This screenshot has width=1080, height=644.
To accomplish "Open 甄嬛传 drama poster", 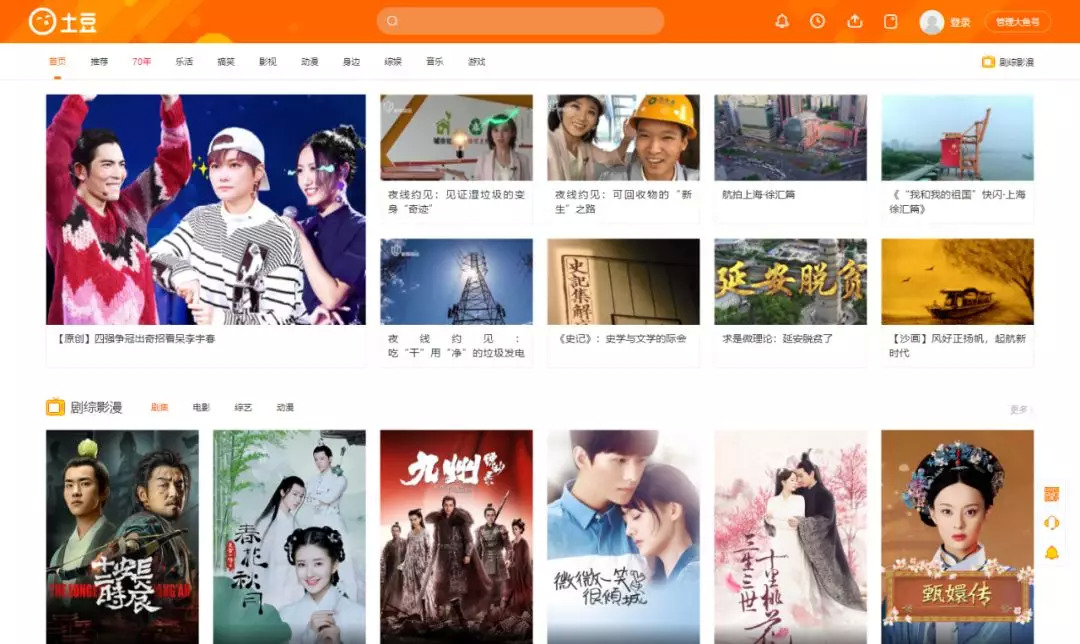I will 957,537.
